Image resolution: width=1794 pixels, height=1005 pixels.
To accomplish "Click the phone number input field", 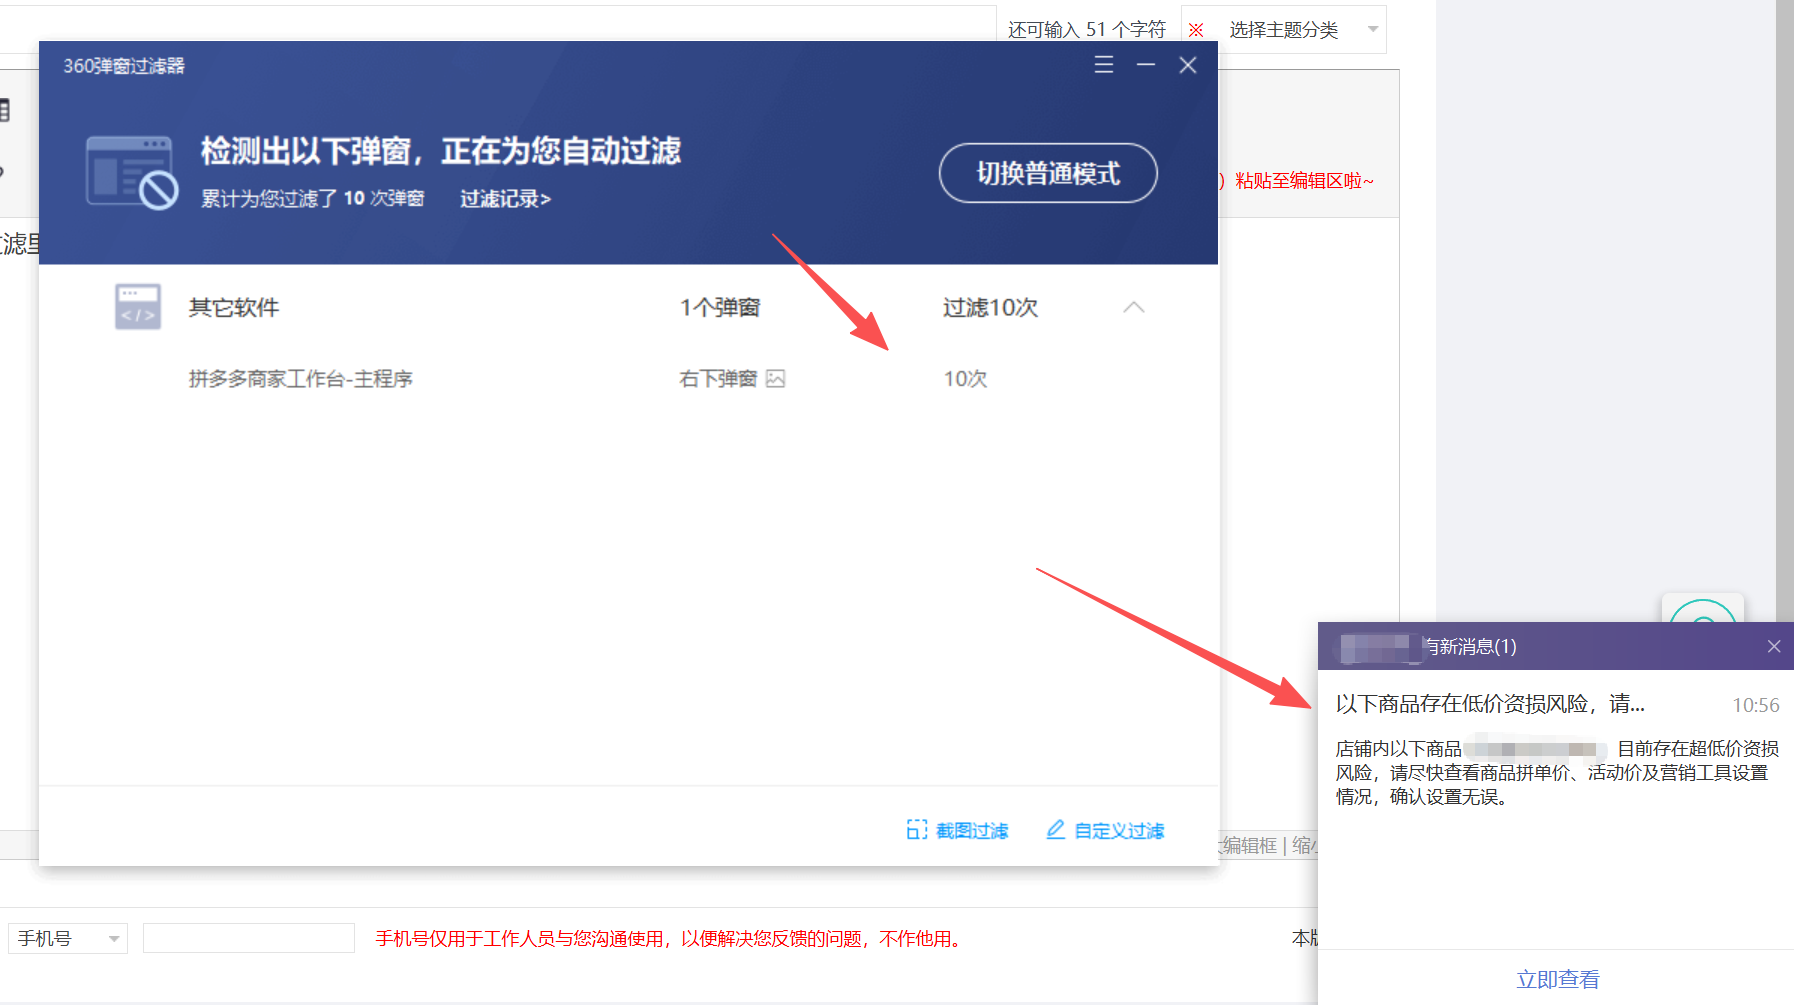I will (x=249, y=938).
